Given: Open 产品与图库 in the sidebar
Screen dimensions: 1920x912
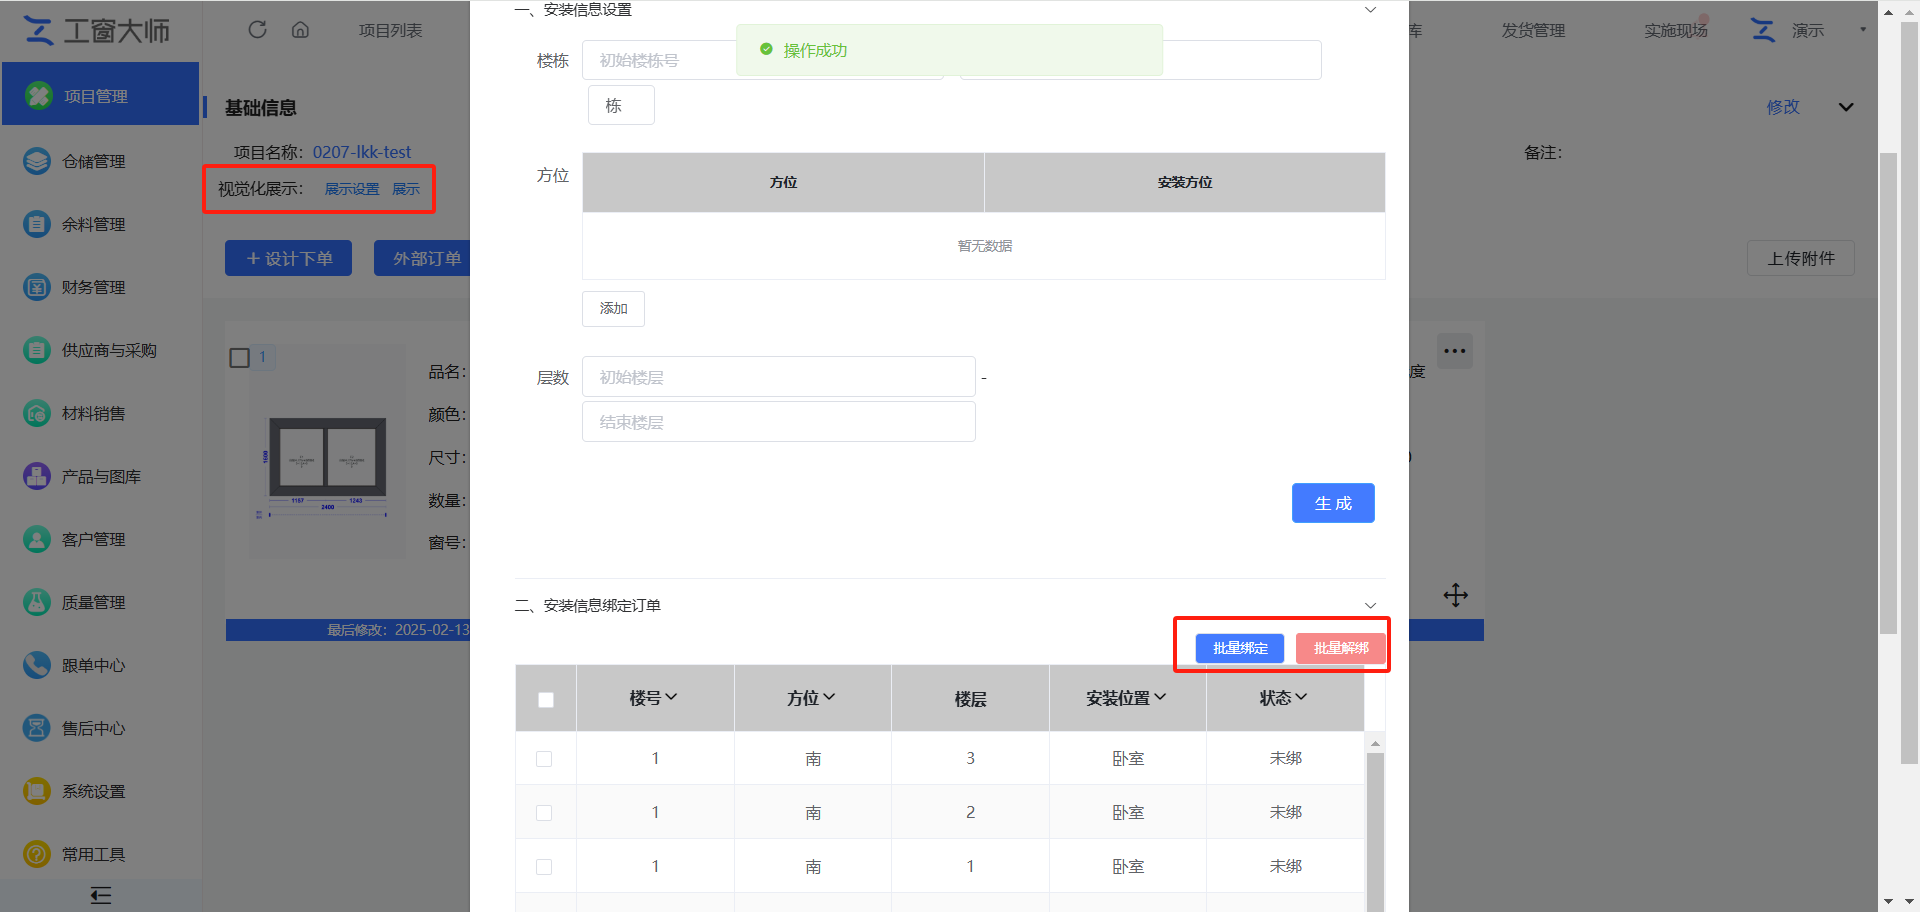Looking at the screenshot, I should 100,476.
